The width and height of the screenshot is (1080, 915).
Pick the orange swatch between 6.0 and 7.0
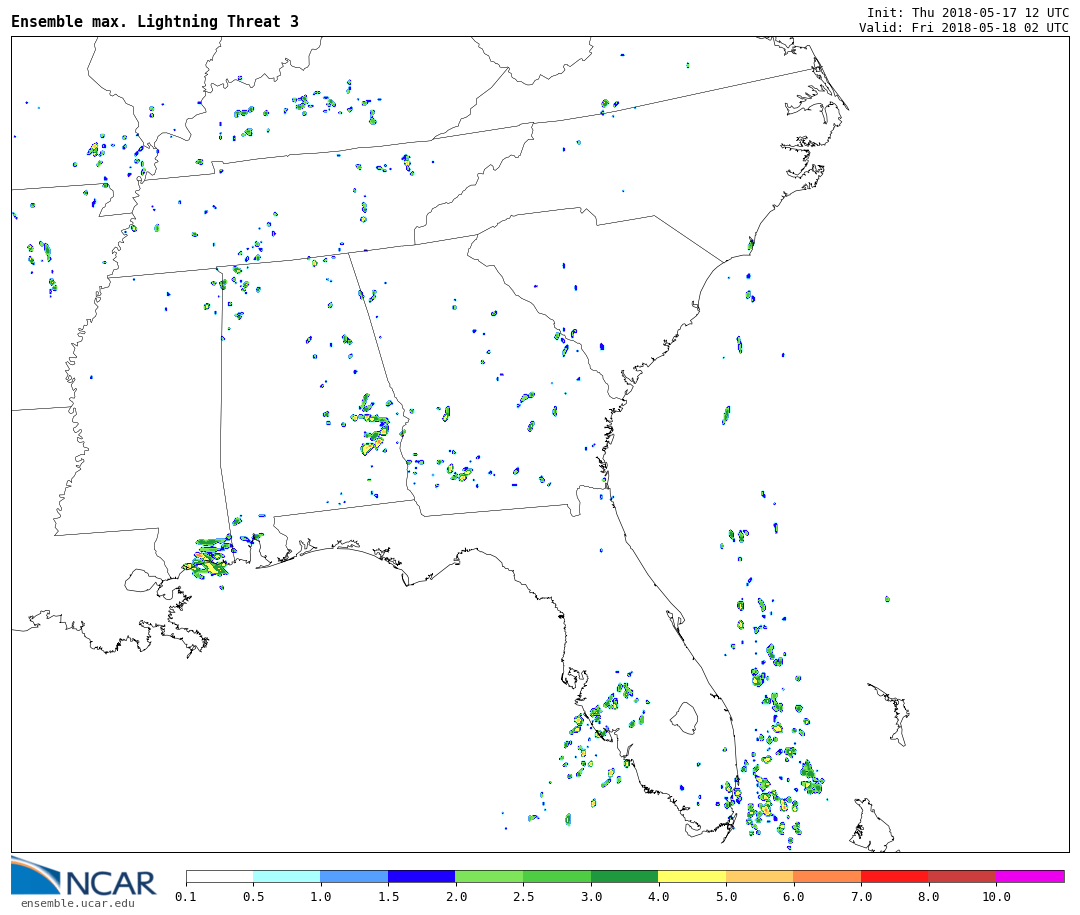[x=827, y=876]
